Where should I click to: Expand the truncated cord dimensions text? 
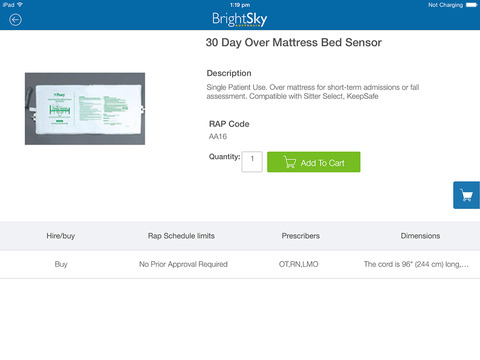click(416, 264)
